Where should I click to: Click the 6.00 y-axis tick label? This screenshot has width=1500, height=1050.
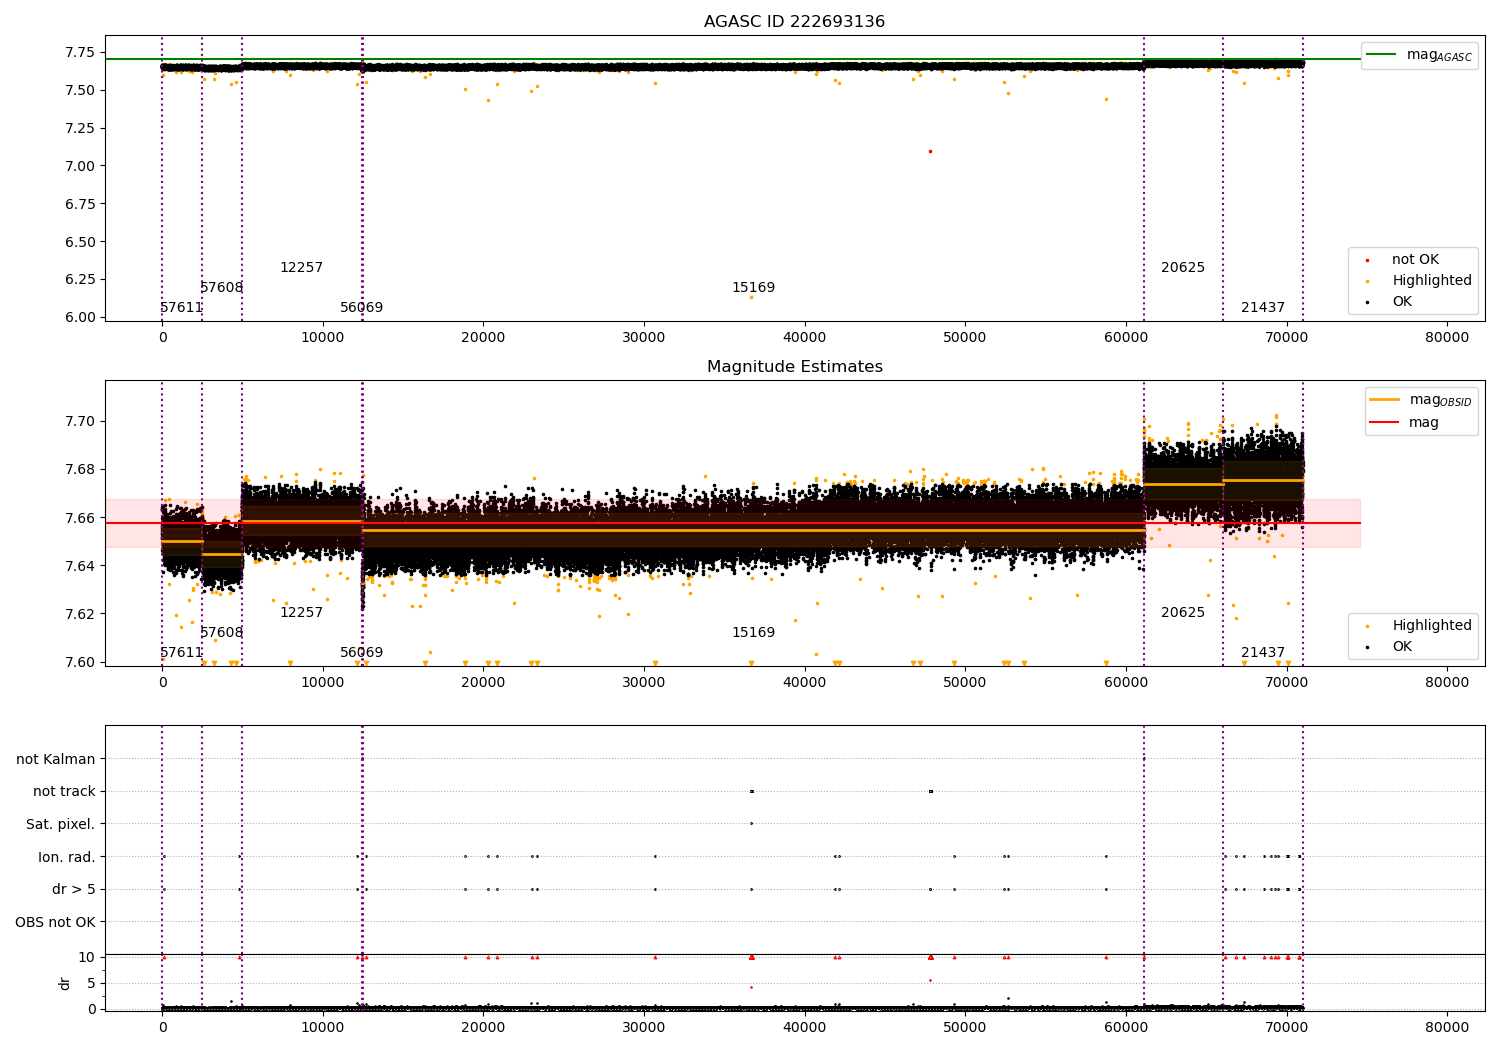click(x=79, y=318)
